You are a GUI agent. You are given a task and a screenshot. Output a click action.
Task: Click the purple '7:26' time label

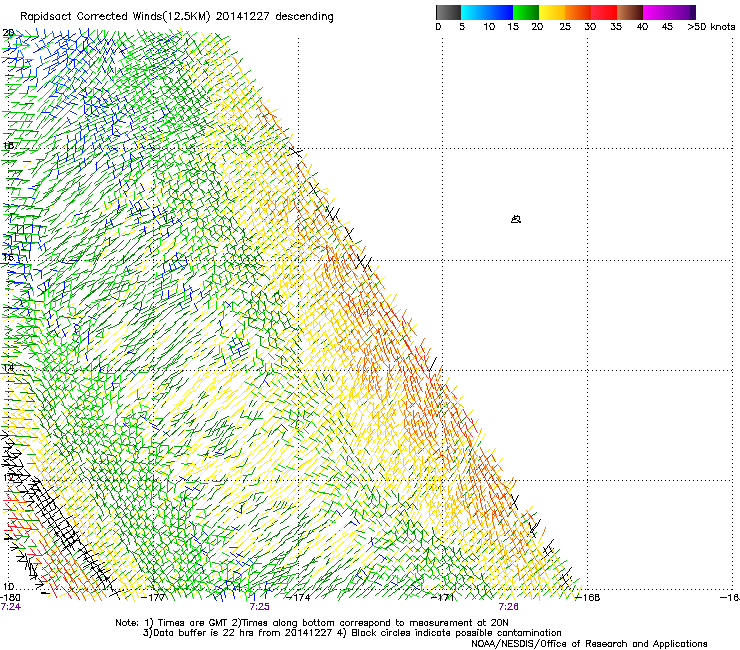point(508,607)
